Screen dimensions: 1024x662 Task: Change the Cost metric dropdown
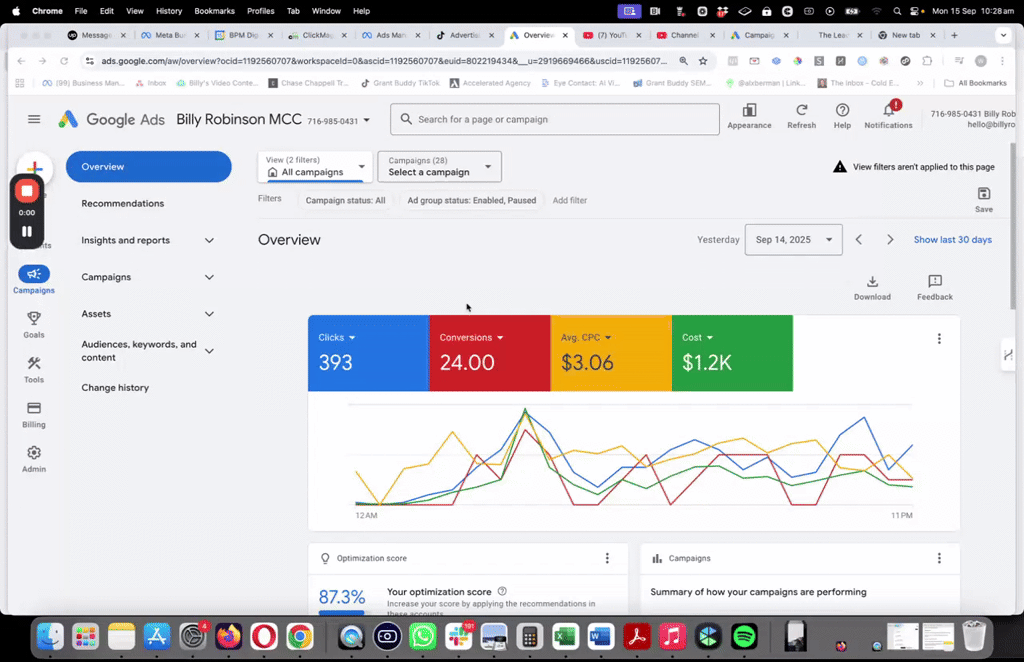(x=697, y=338)
